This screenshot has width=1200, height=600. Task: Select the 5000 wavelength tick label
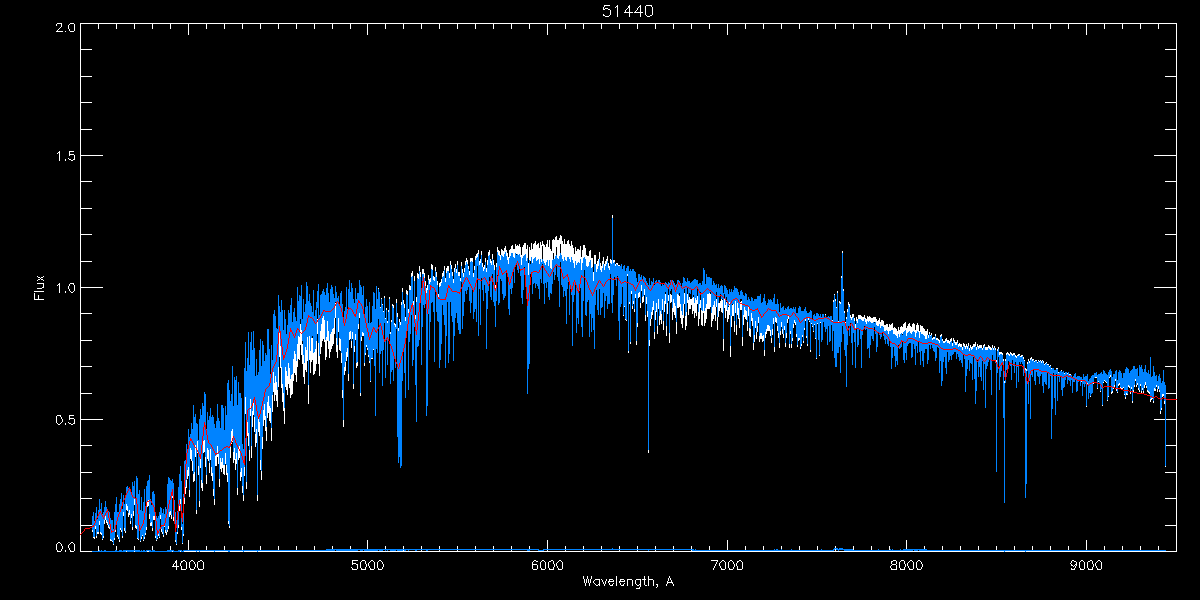point(367,565)
